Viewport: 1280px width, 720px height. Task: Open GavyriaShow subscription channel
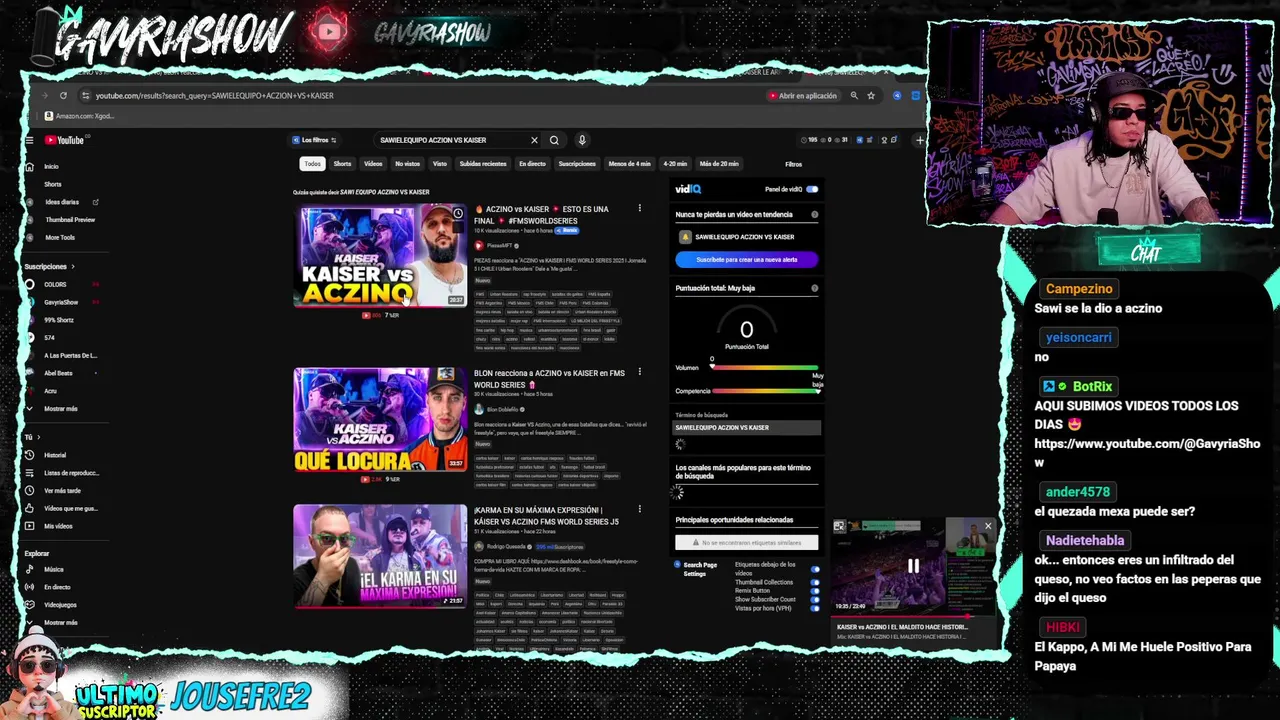[x=60, y=302]
